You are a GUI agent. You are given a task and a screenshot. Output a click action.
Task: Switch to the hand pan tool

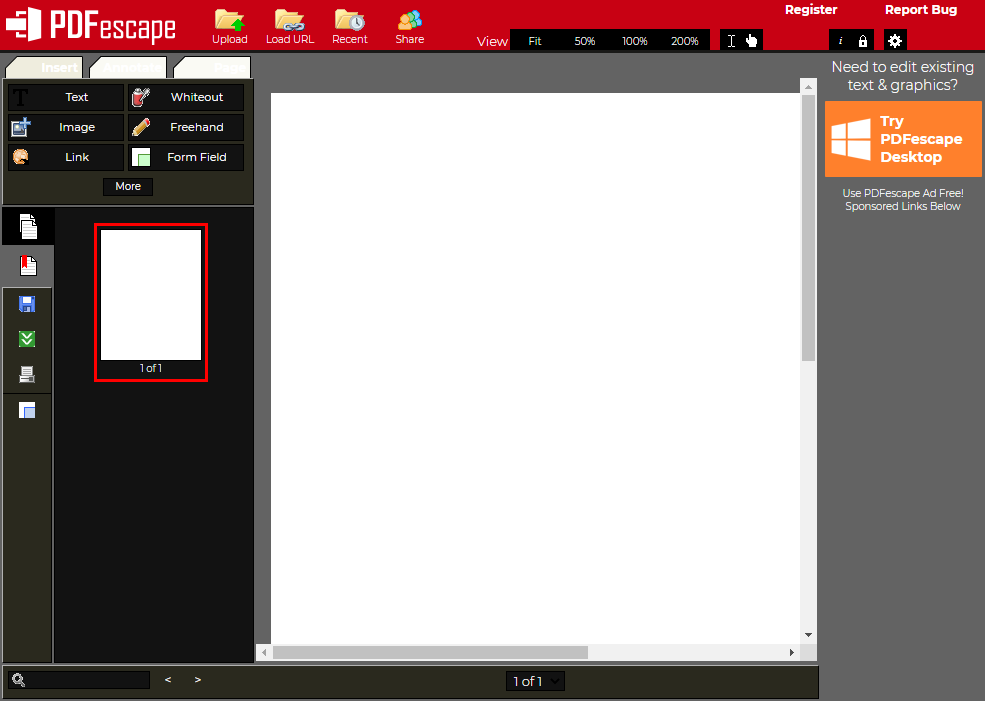tap(752, 41)
